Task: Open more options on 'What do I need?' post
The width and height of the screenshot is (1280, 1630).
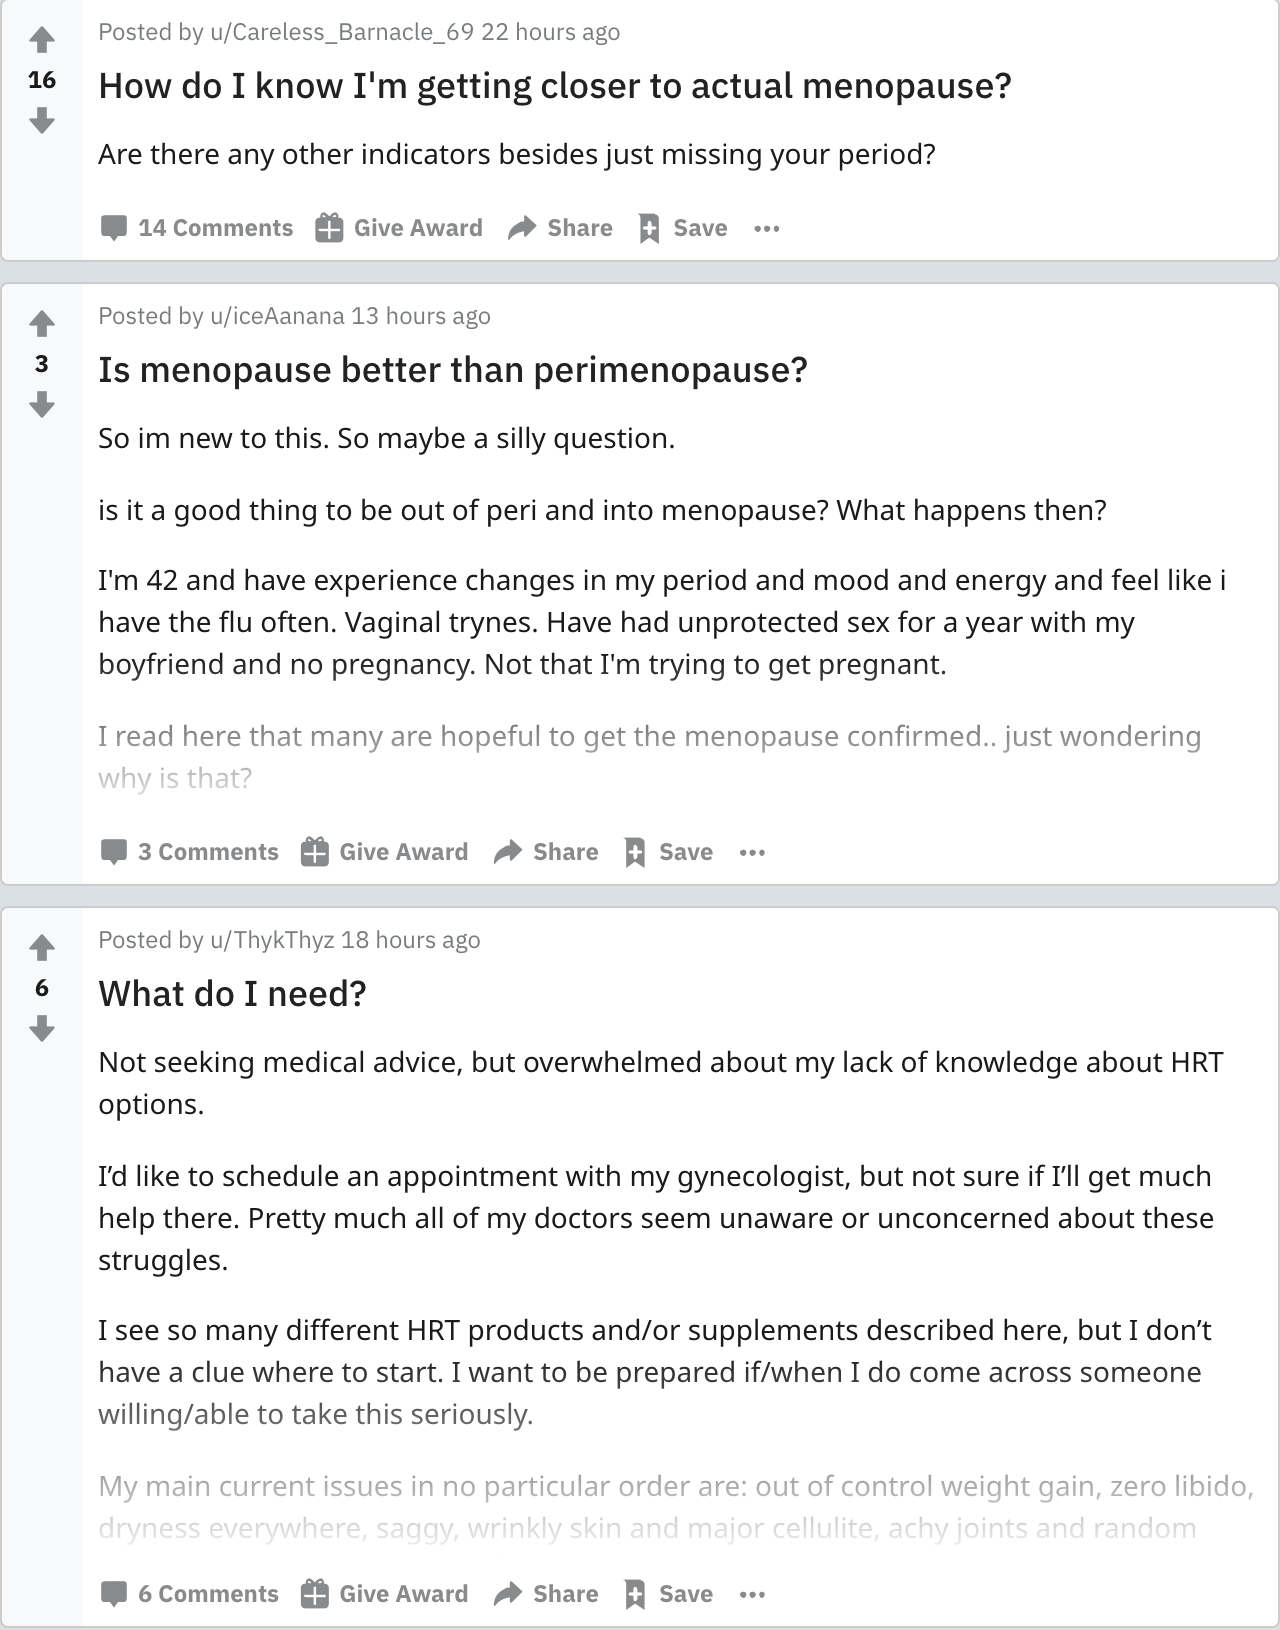Action: pos(752,1594)
